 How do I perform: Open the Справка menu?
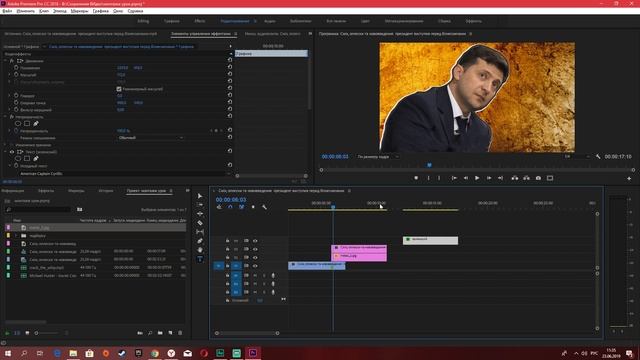point(136,11)
